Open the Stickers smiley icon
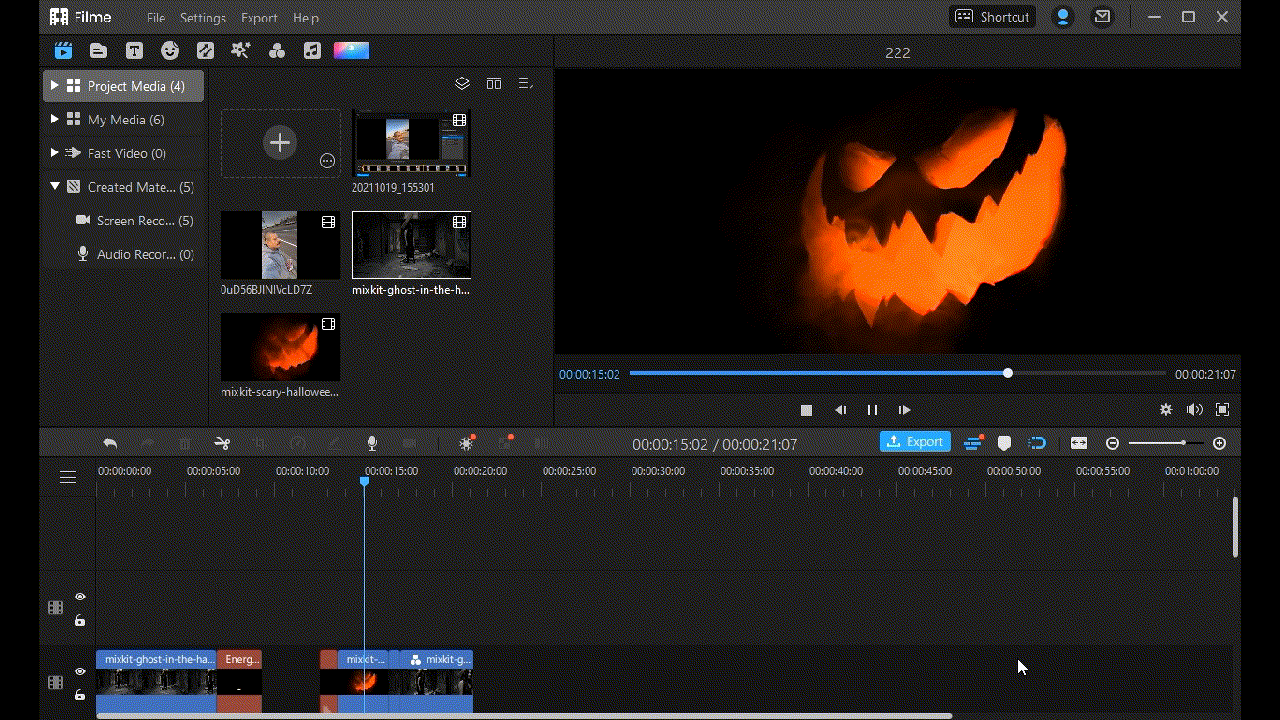Viewport: 1280px width, 720px height. [170, 50]
